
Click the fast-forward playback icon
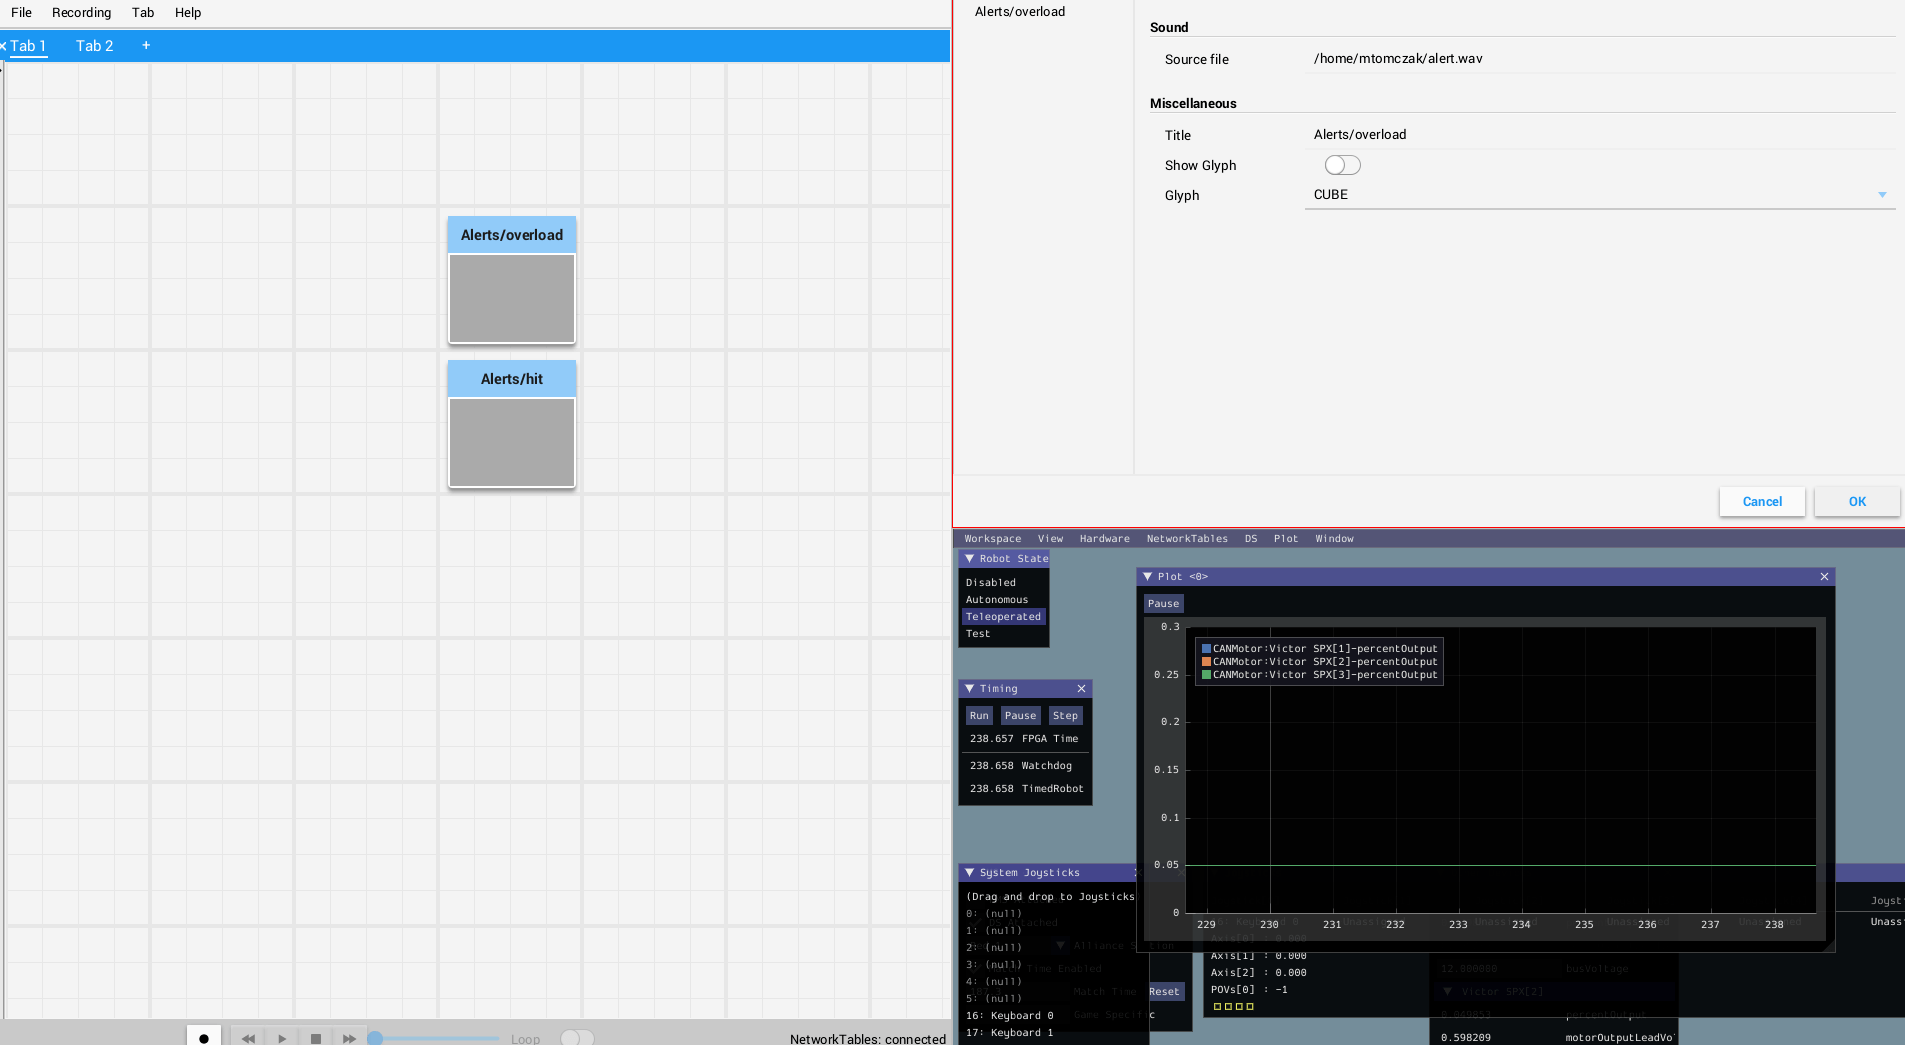point(349,1038)
